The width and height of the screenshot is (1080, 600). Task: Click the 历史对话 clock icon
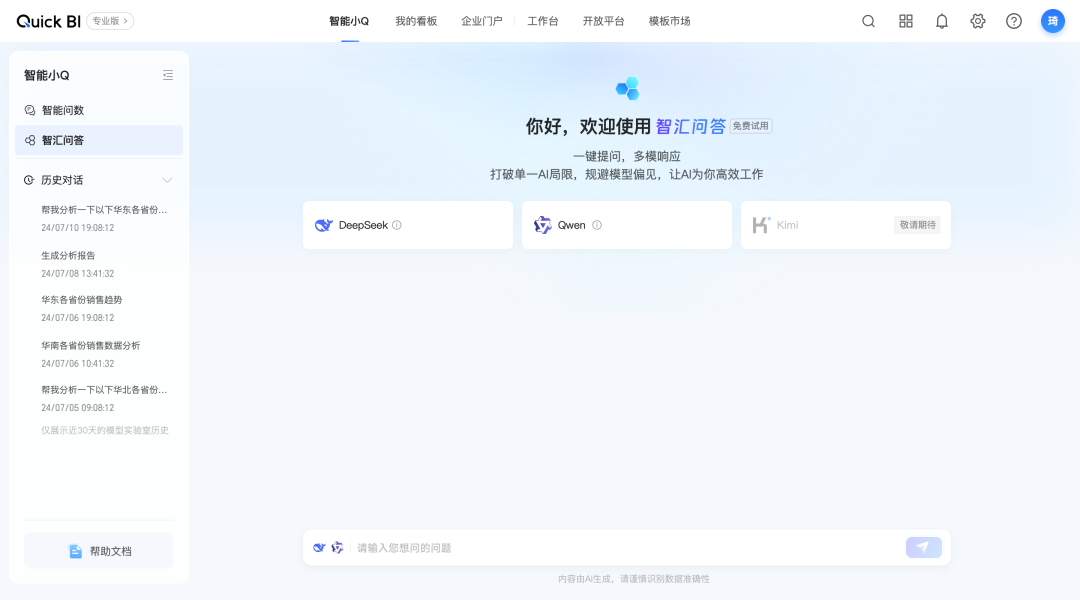(x=29, y=180)
